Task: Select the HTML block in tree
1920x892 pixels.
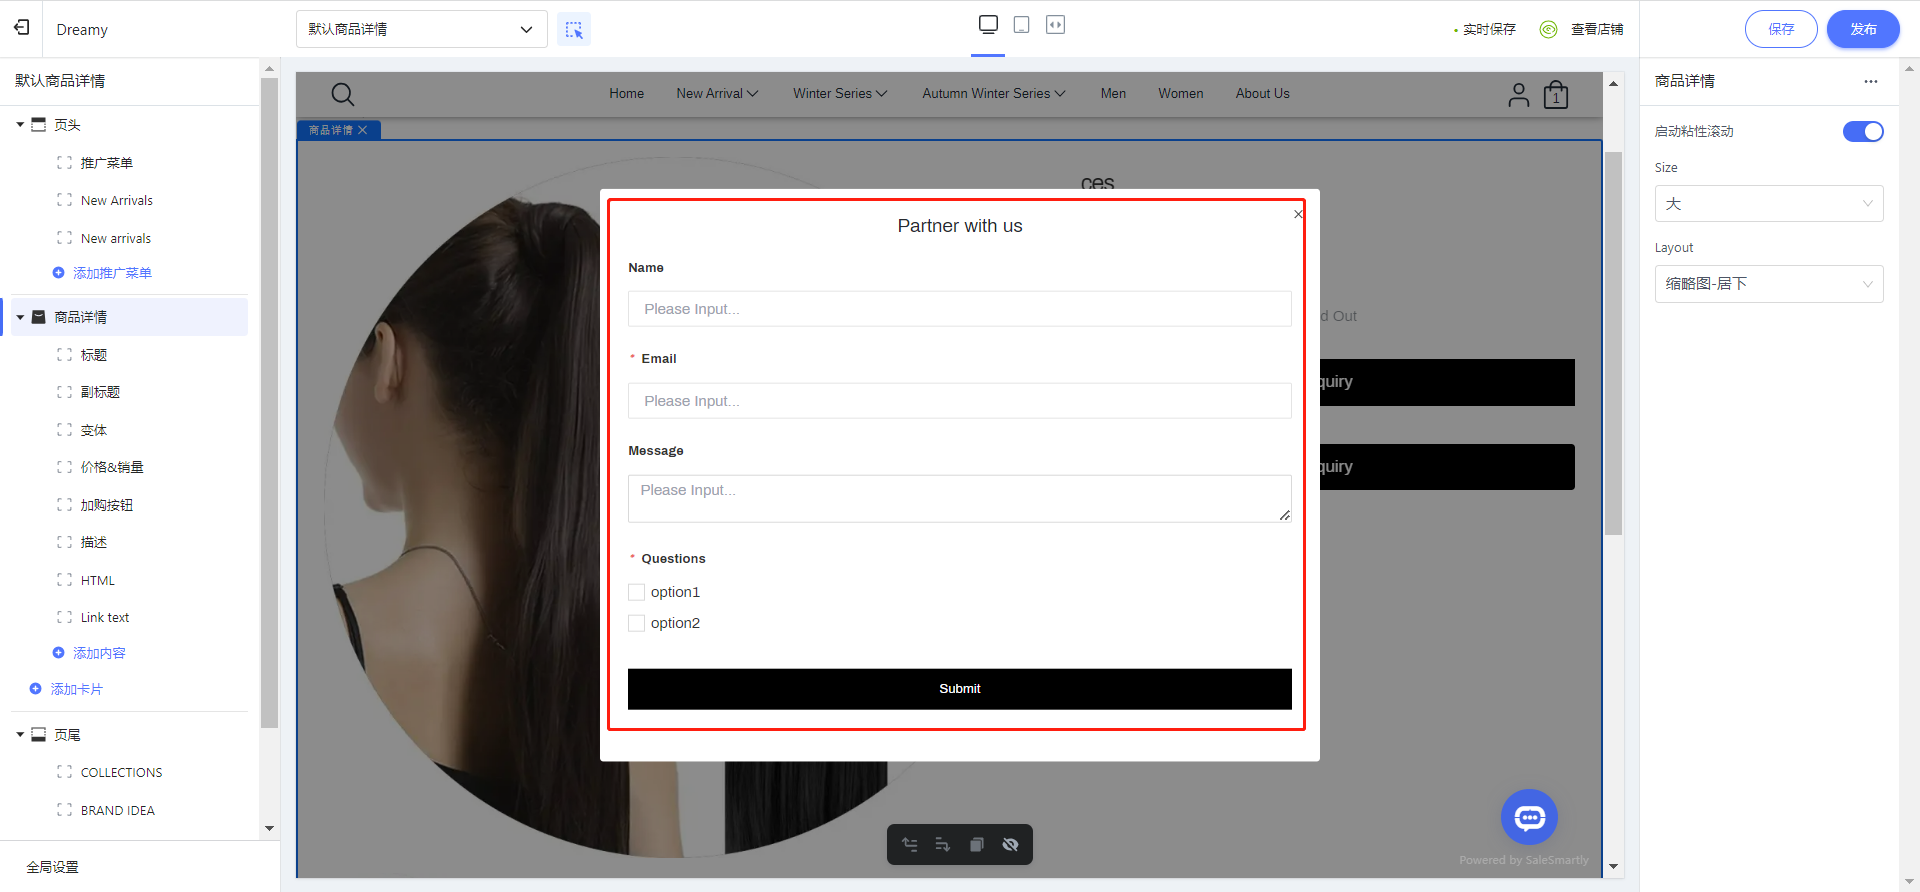Action: [x=98, y=580]
